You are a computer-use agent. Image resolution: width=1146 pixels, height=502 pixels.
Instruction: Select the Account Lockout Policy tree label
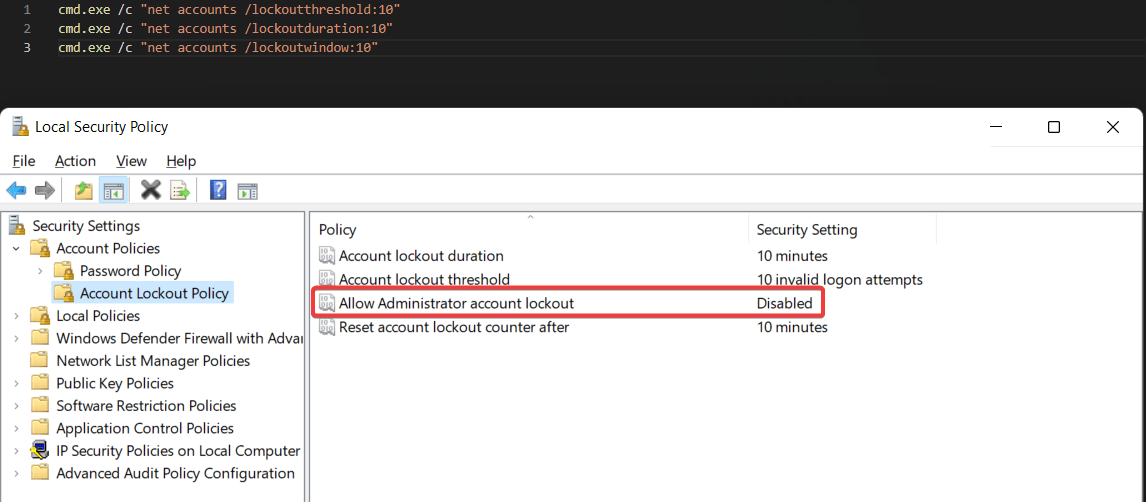point(154,294)
